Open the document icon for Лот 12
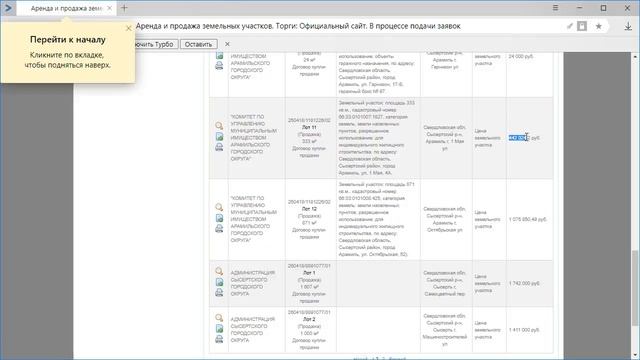 pos(219,218)
